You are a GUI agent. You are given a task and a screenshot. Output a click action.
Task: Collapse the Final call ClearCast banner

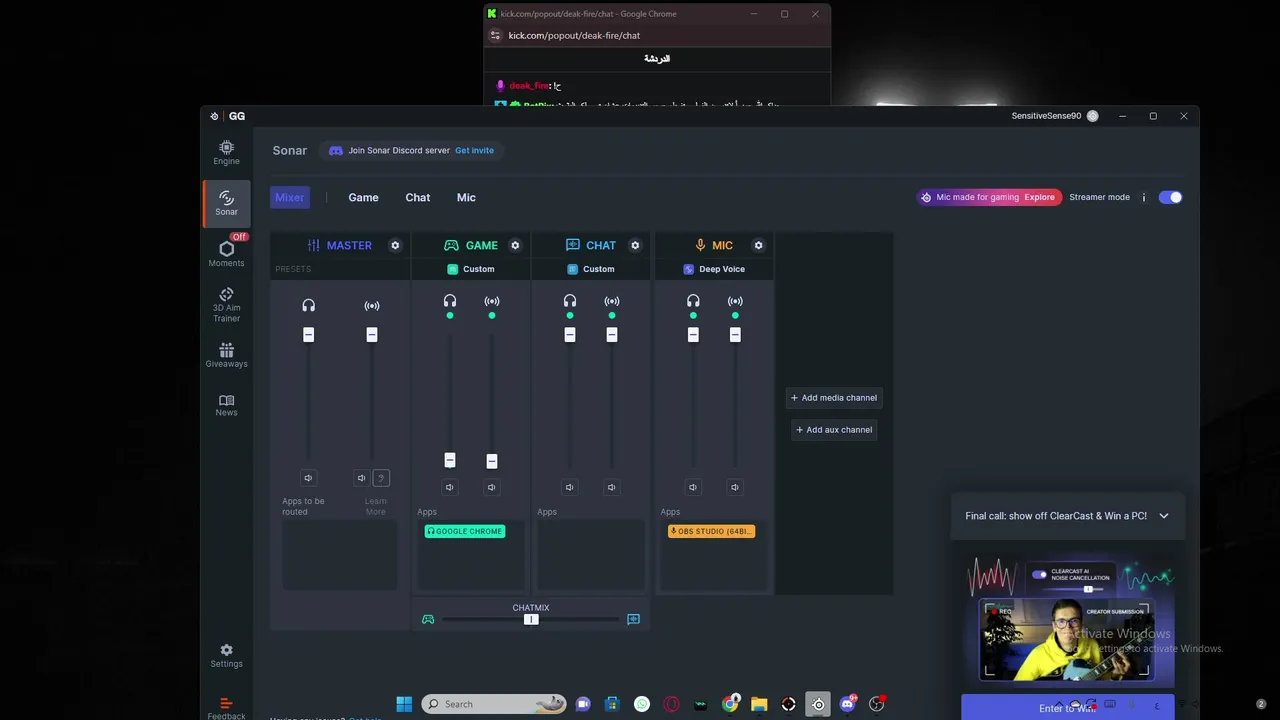(1164, 516)
